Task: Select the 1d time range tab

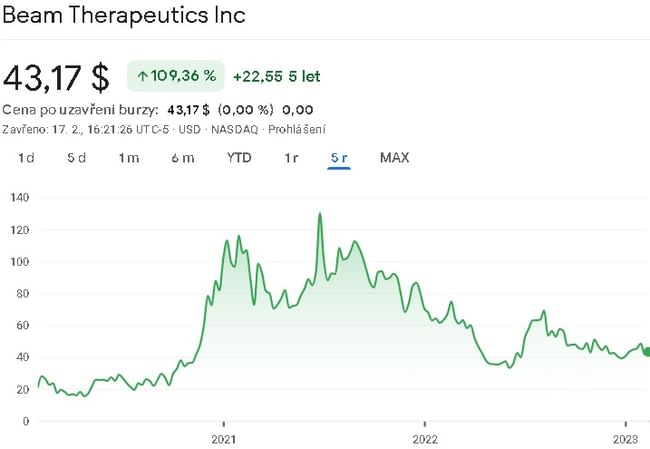Action: coord(27,158)
